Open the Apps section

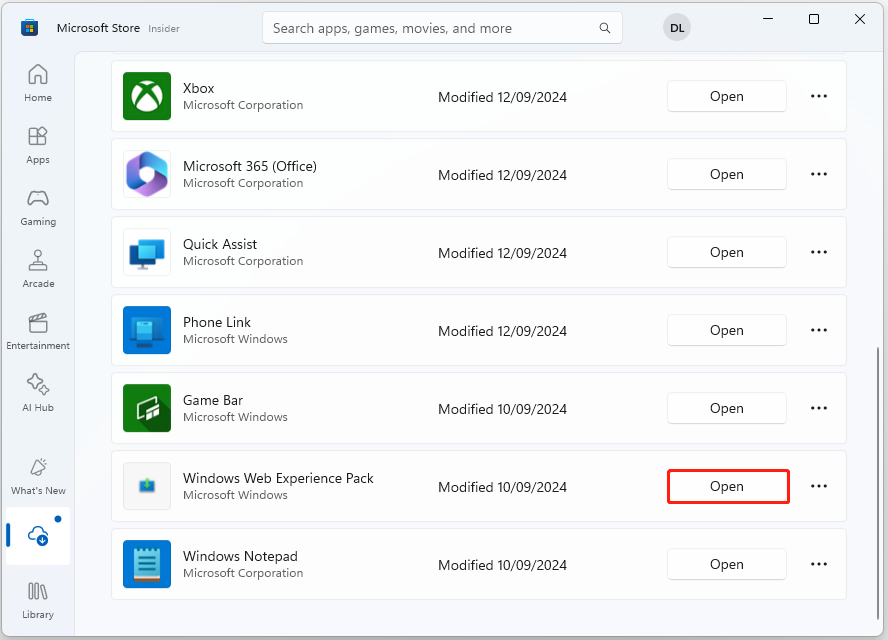38,145
